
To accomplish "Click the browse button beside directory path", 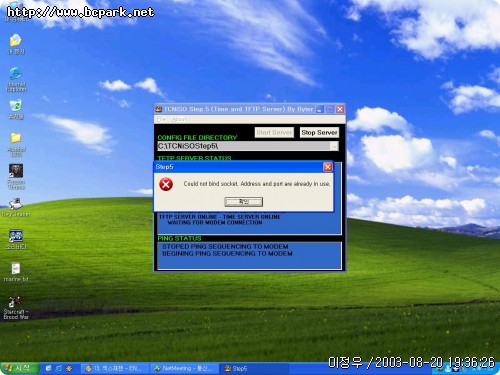I will coord(334,146).
